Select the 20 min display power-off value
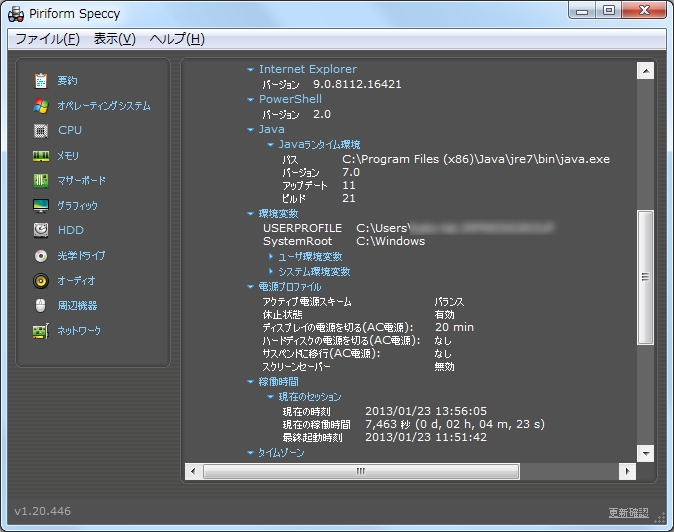 click(454, 327)
